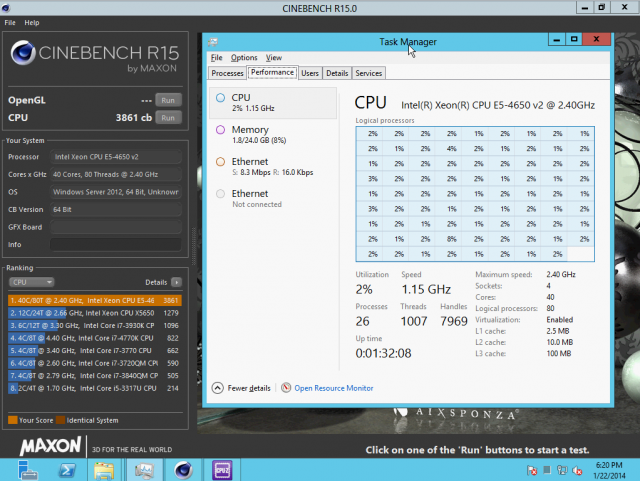Click the Task Manager title bar icon

point(213,42)
